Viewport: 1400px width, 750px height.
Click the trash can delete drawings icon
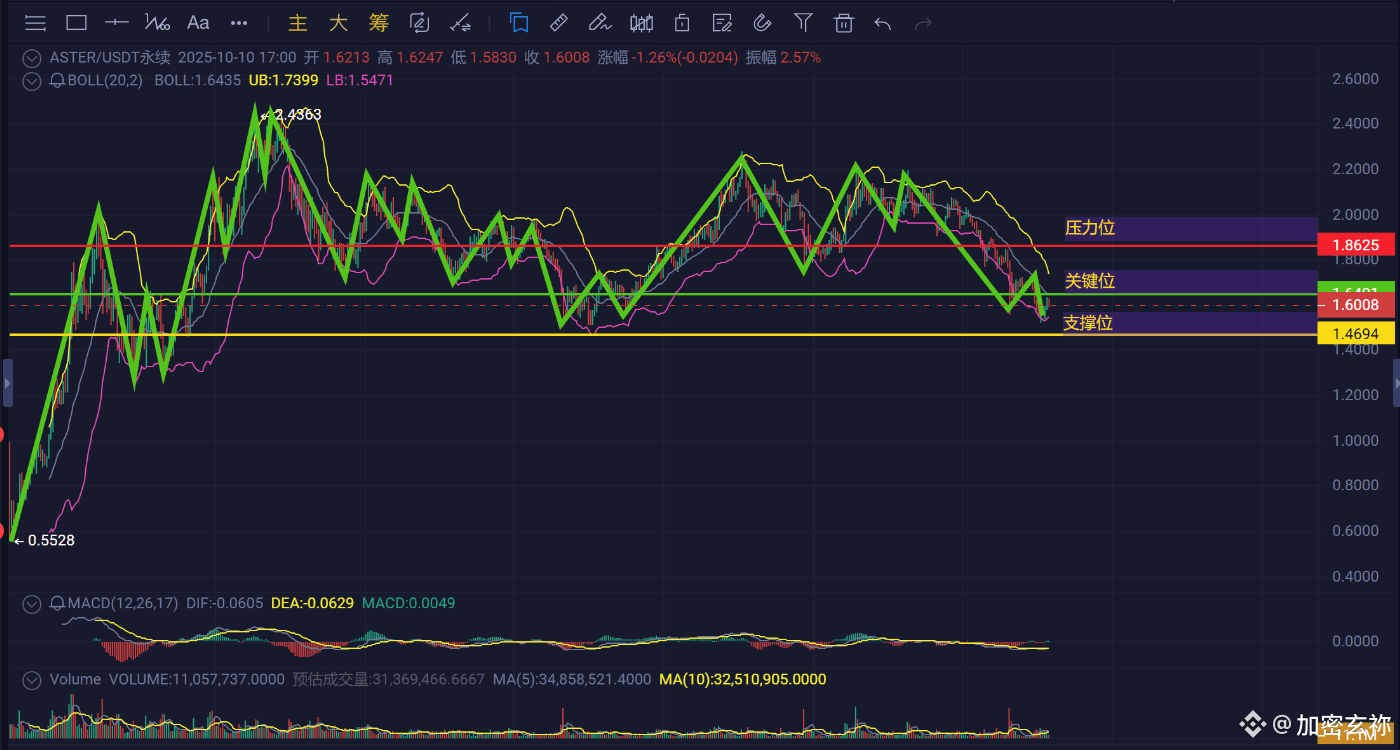coord(844,22)
